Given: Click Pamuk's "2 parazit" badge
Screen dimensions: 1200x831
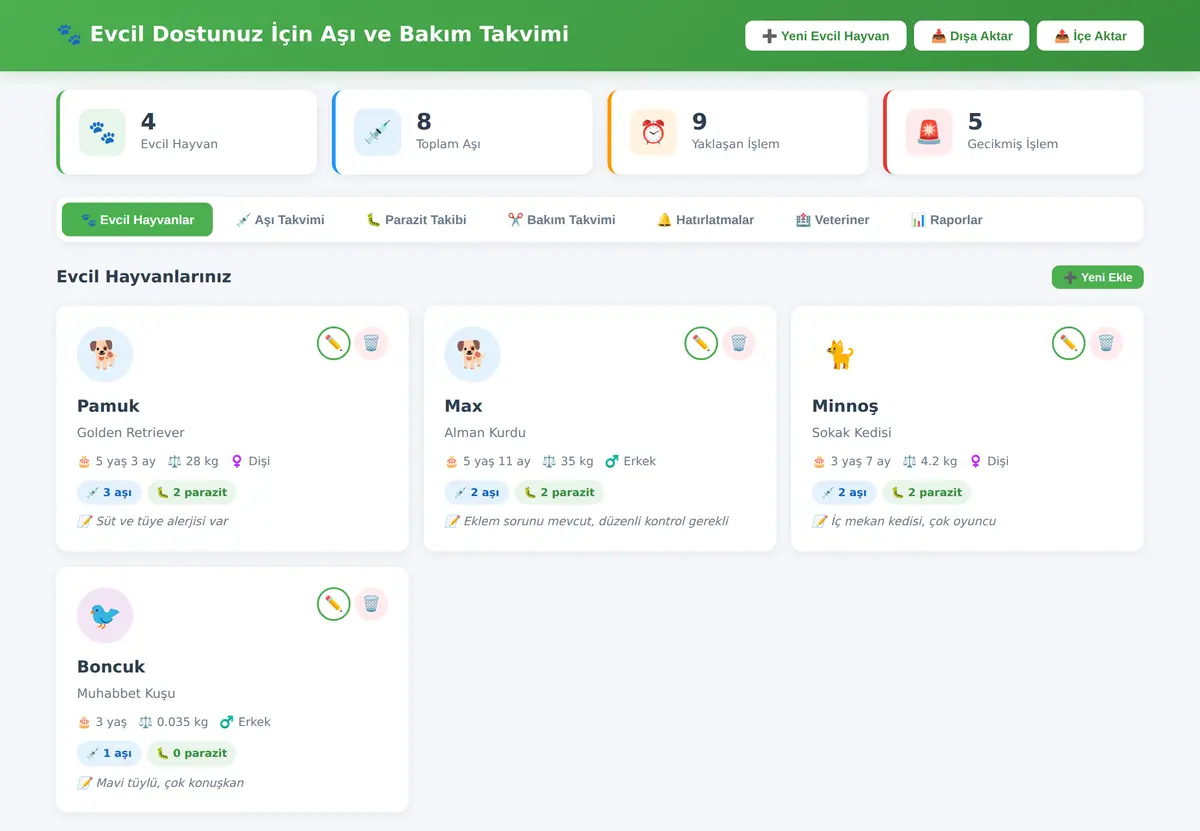Looking at the screenshot, I should click(192, 493).
